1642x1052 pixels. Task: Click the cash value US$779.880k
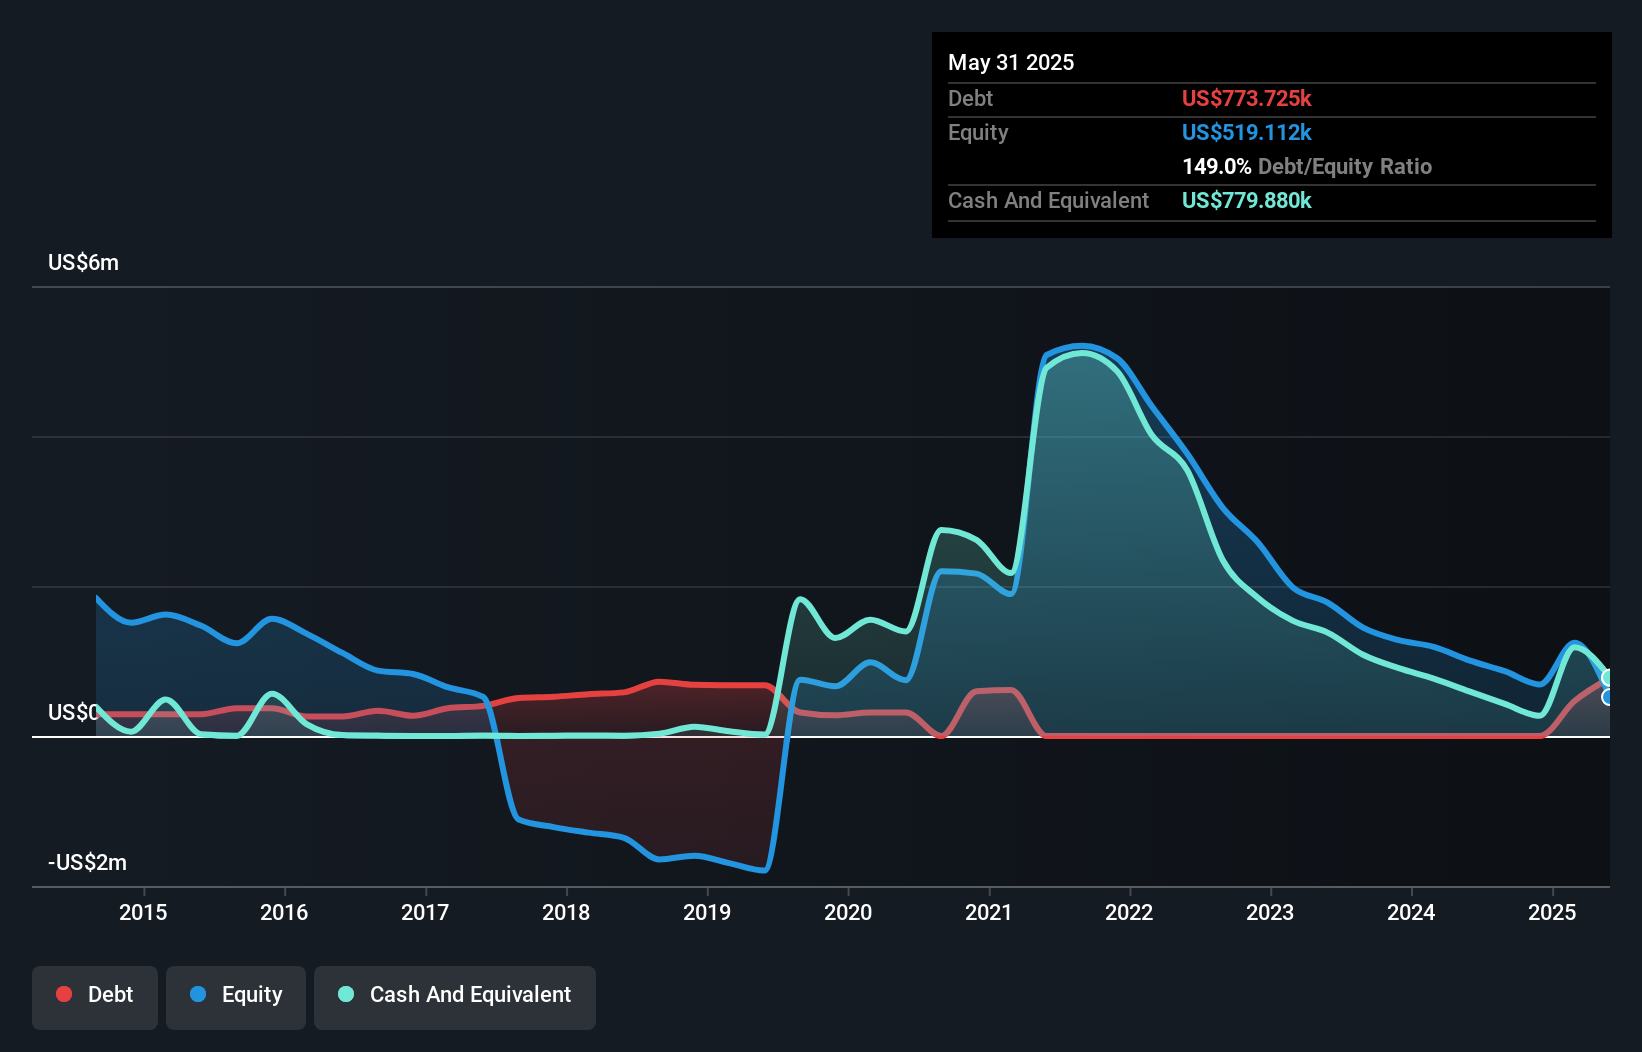[1246, 200]
